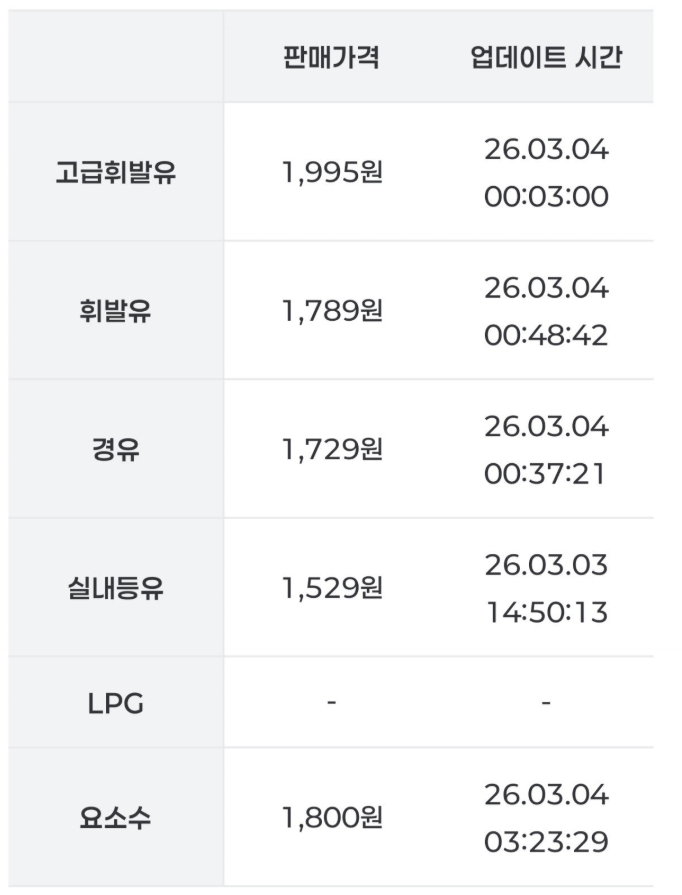This screenshot has width=682, height=895.
Task: Select the 요소수 row label
Action: click(x=116, y=818)
